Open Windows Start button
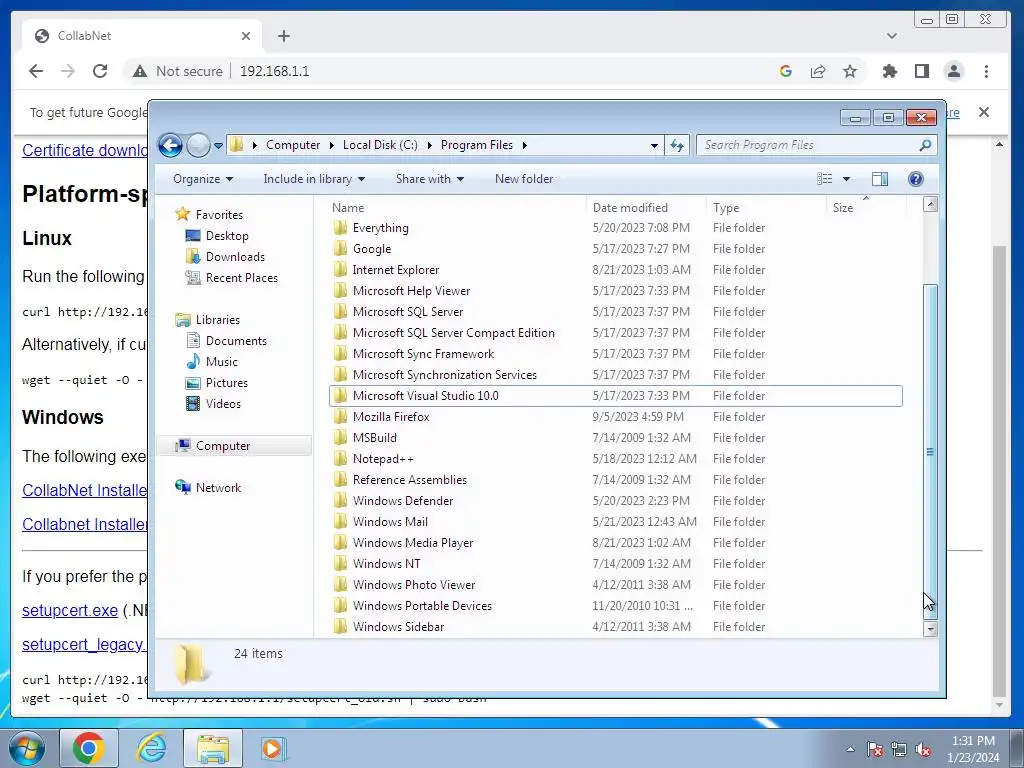The height and width of the screenshot is (768, 1024). pos(27,748)
